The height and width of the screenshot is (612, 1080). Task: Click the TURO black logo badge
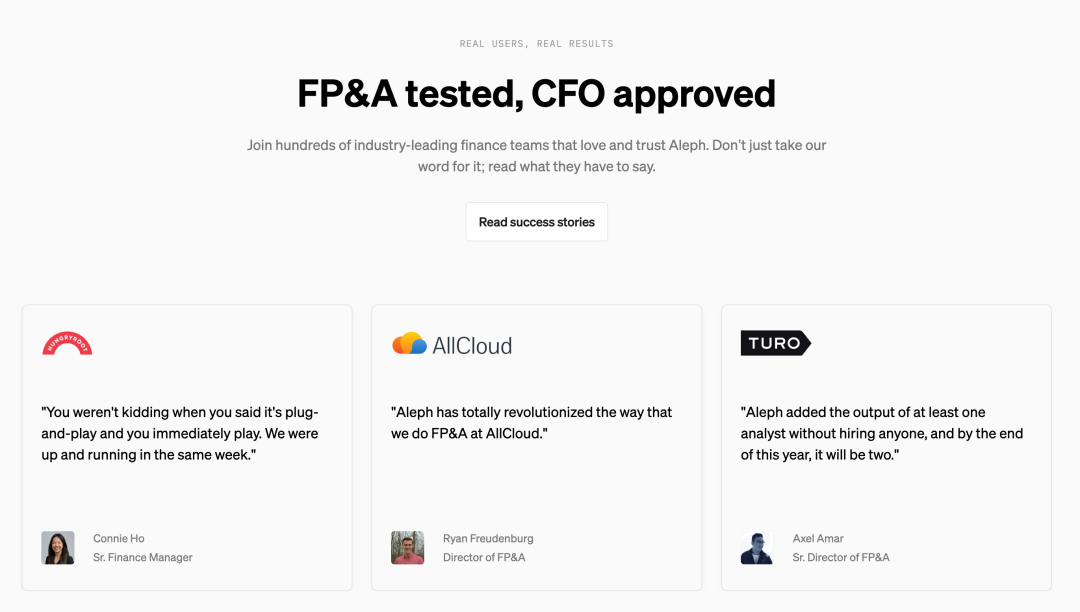[x=776, y=343]
